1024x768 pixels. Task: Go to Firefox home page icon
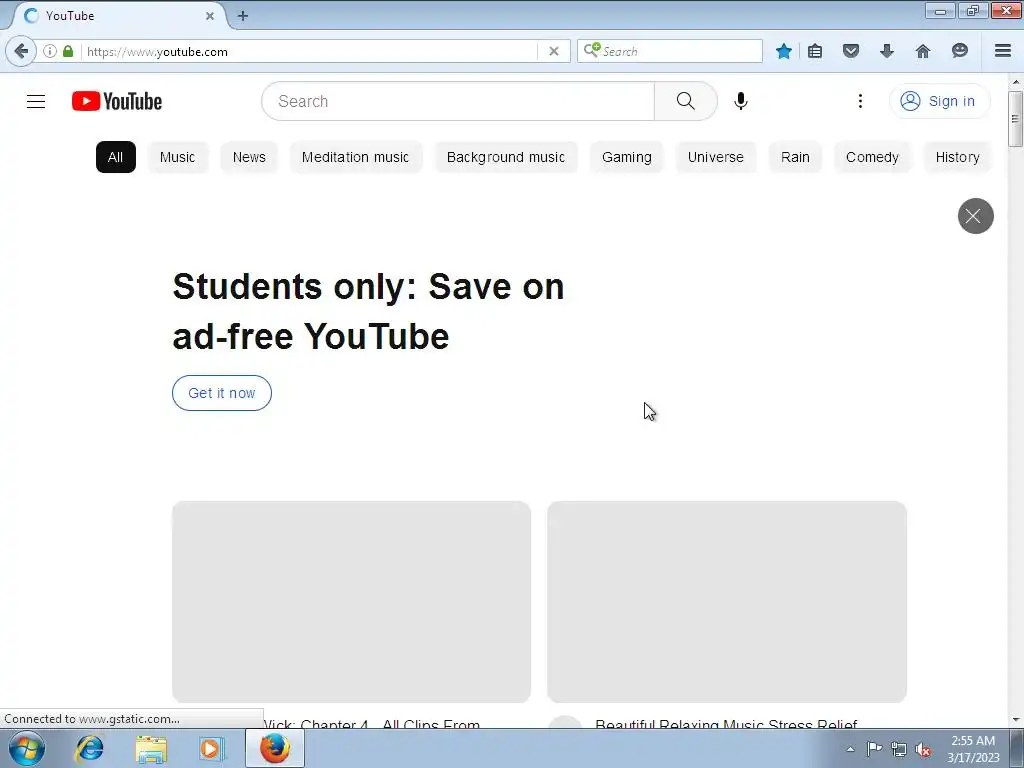(x=923, y=51)
